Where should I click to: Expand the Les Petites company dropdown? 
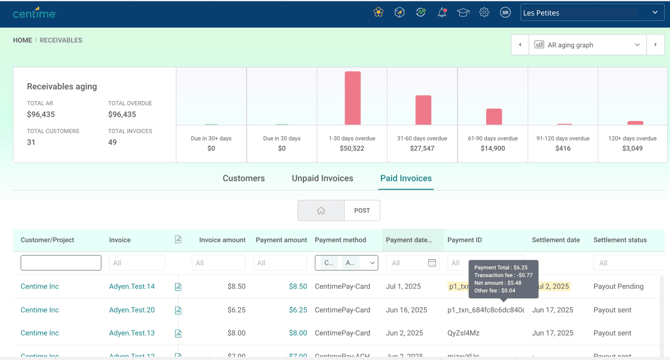coord(592,13)
